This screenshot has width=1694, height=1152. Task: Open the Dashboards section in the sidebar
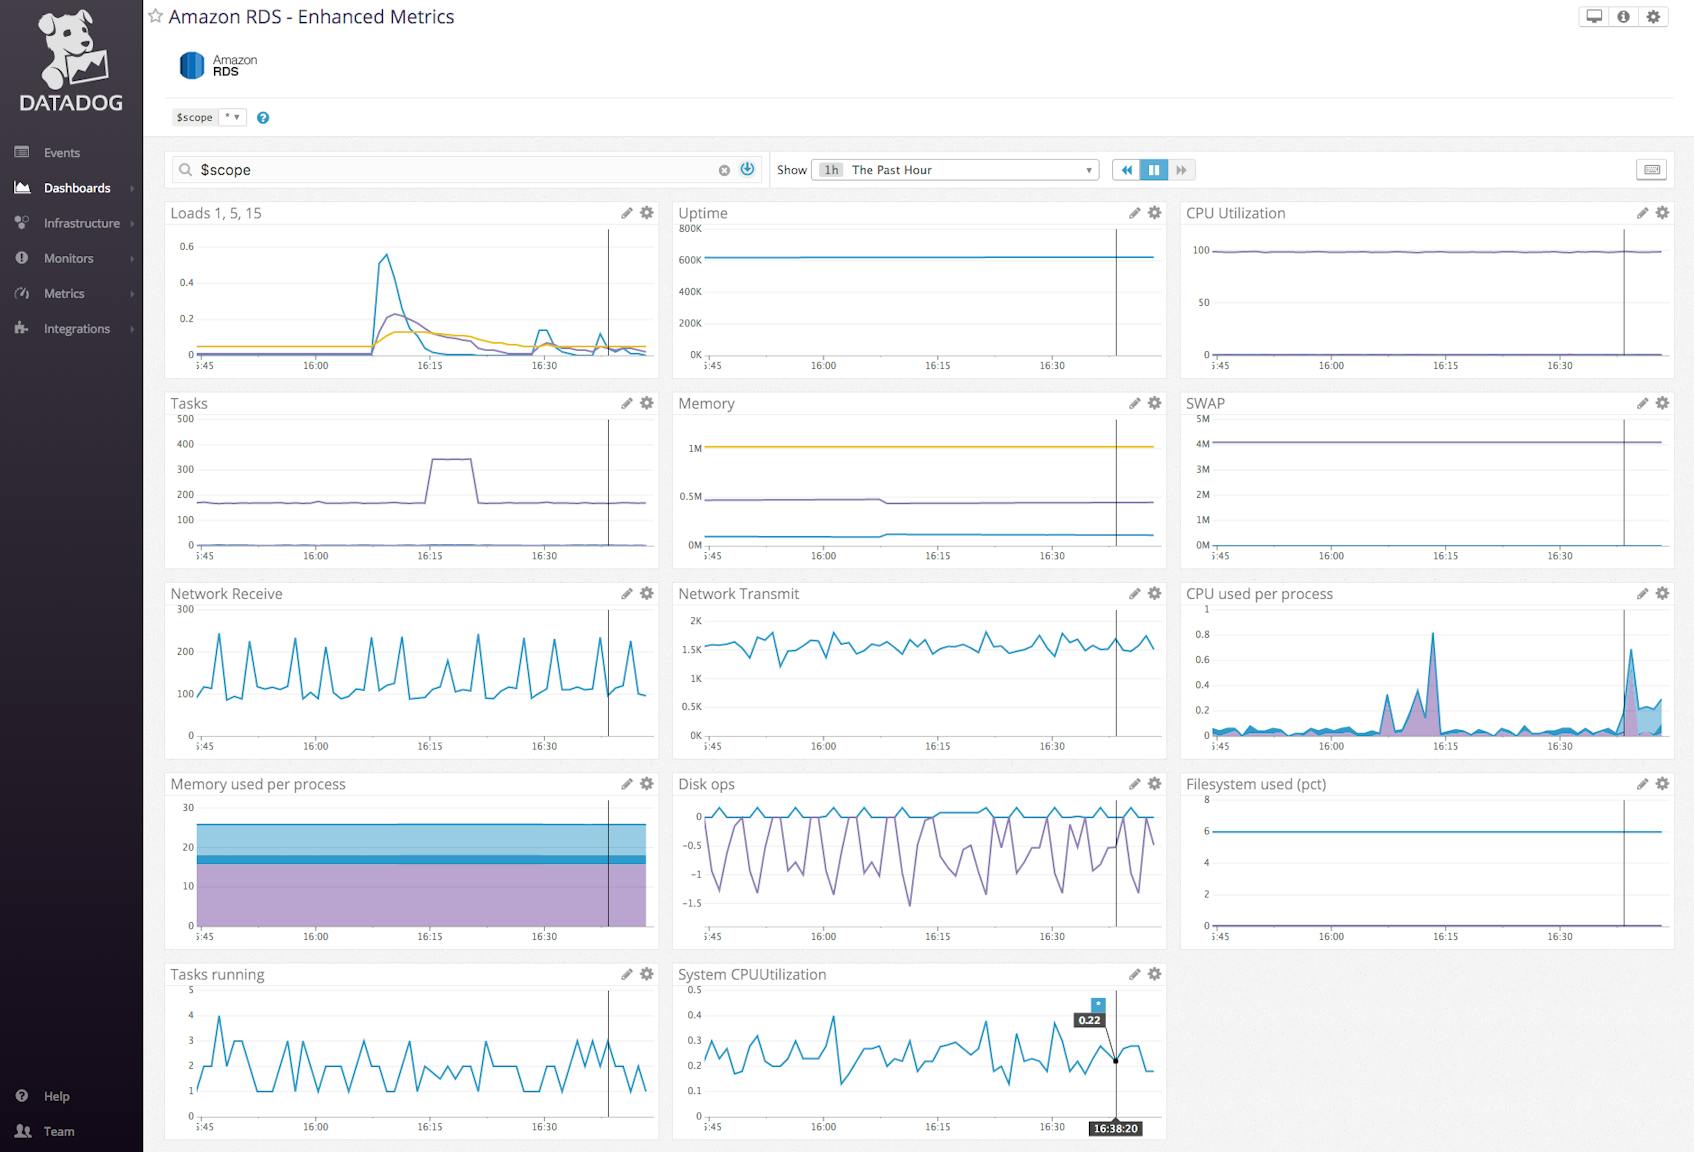[76, 188]
